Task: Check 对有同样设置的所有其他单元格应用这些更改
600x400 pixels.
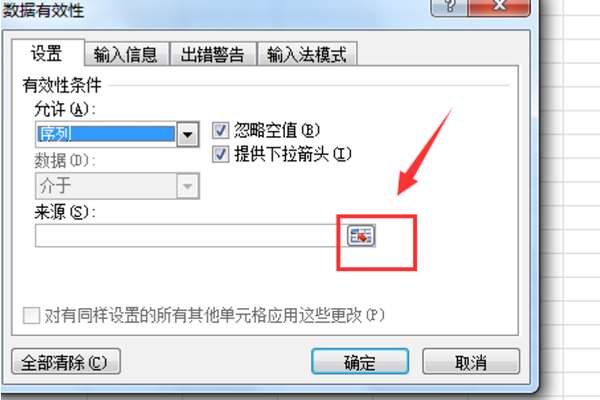Action: [x=31, y=315]
